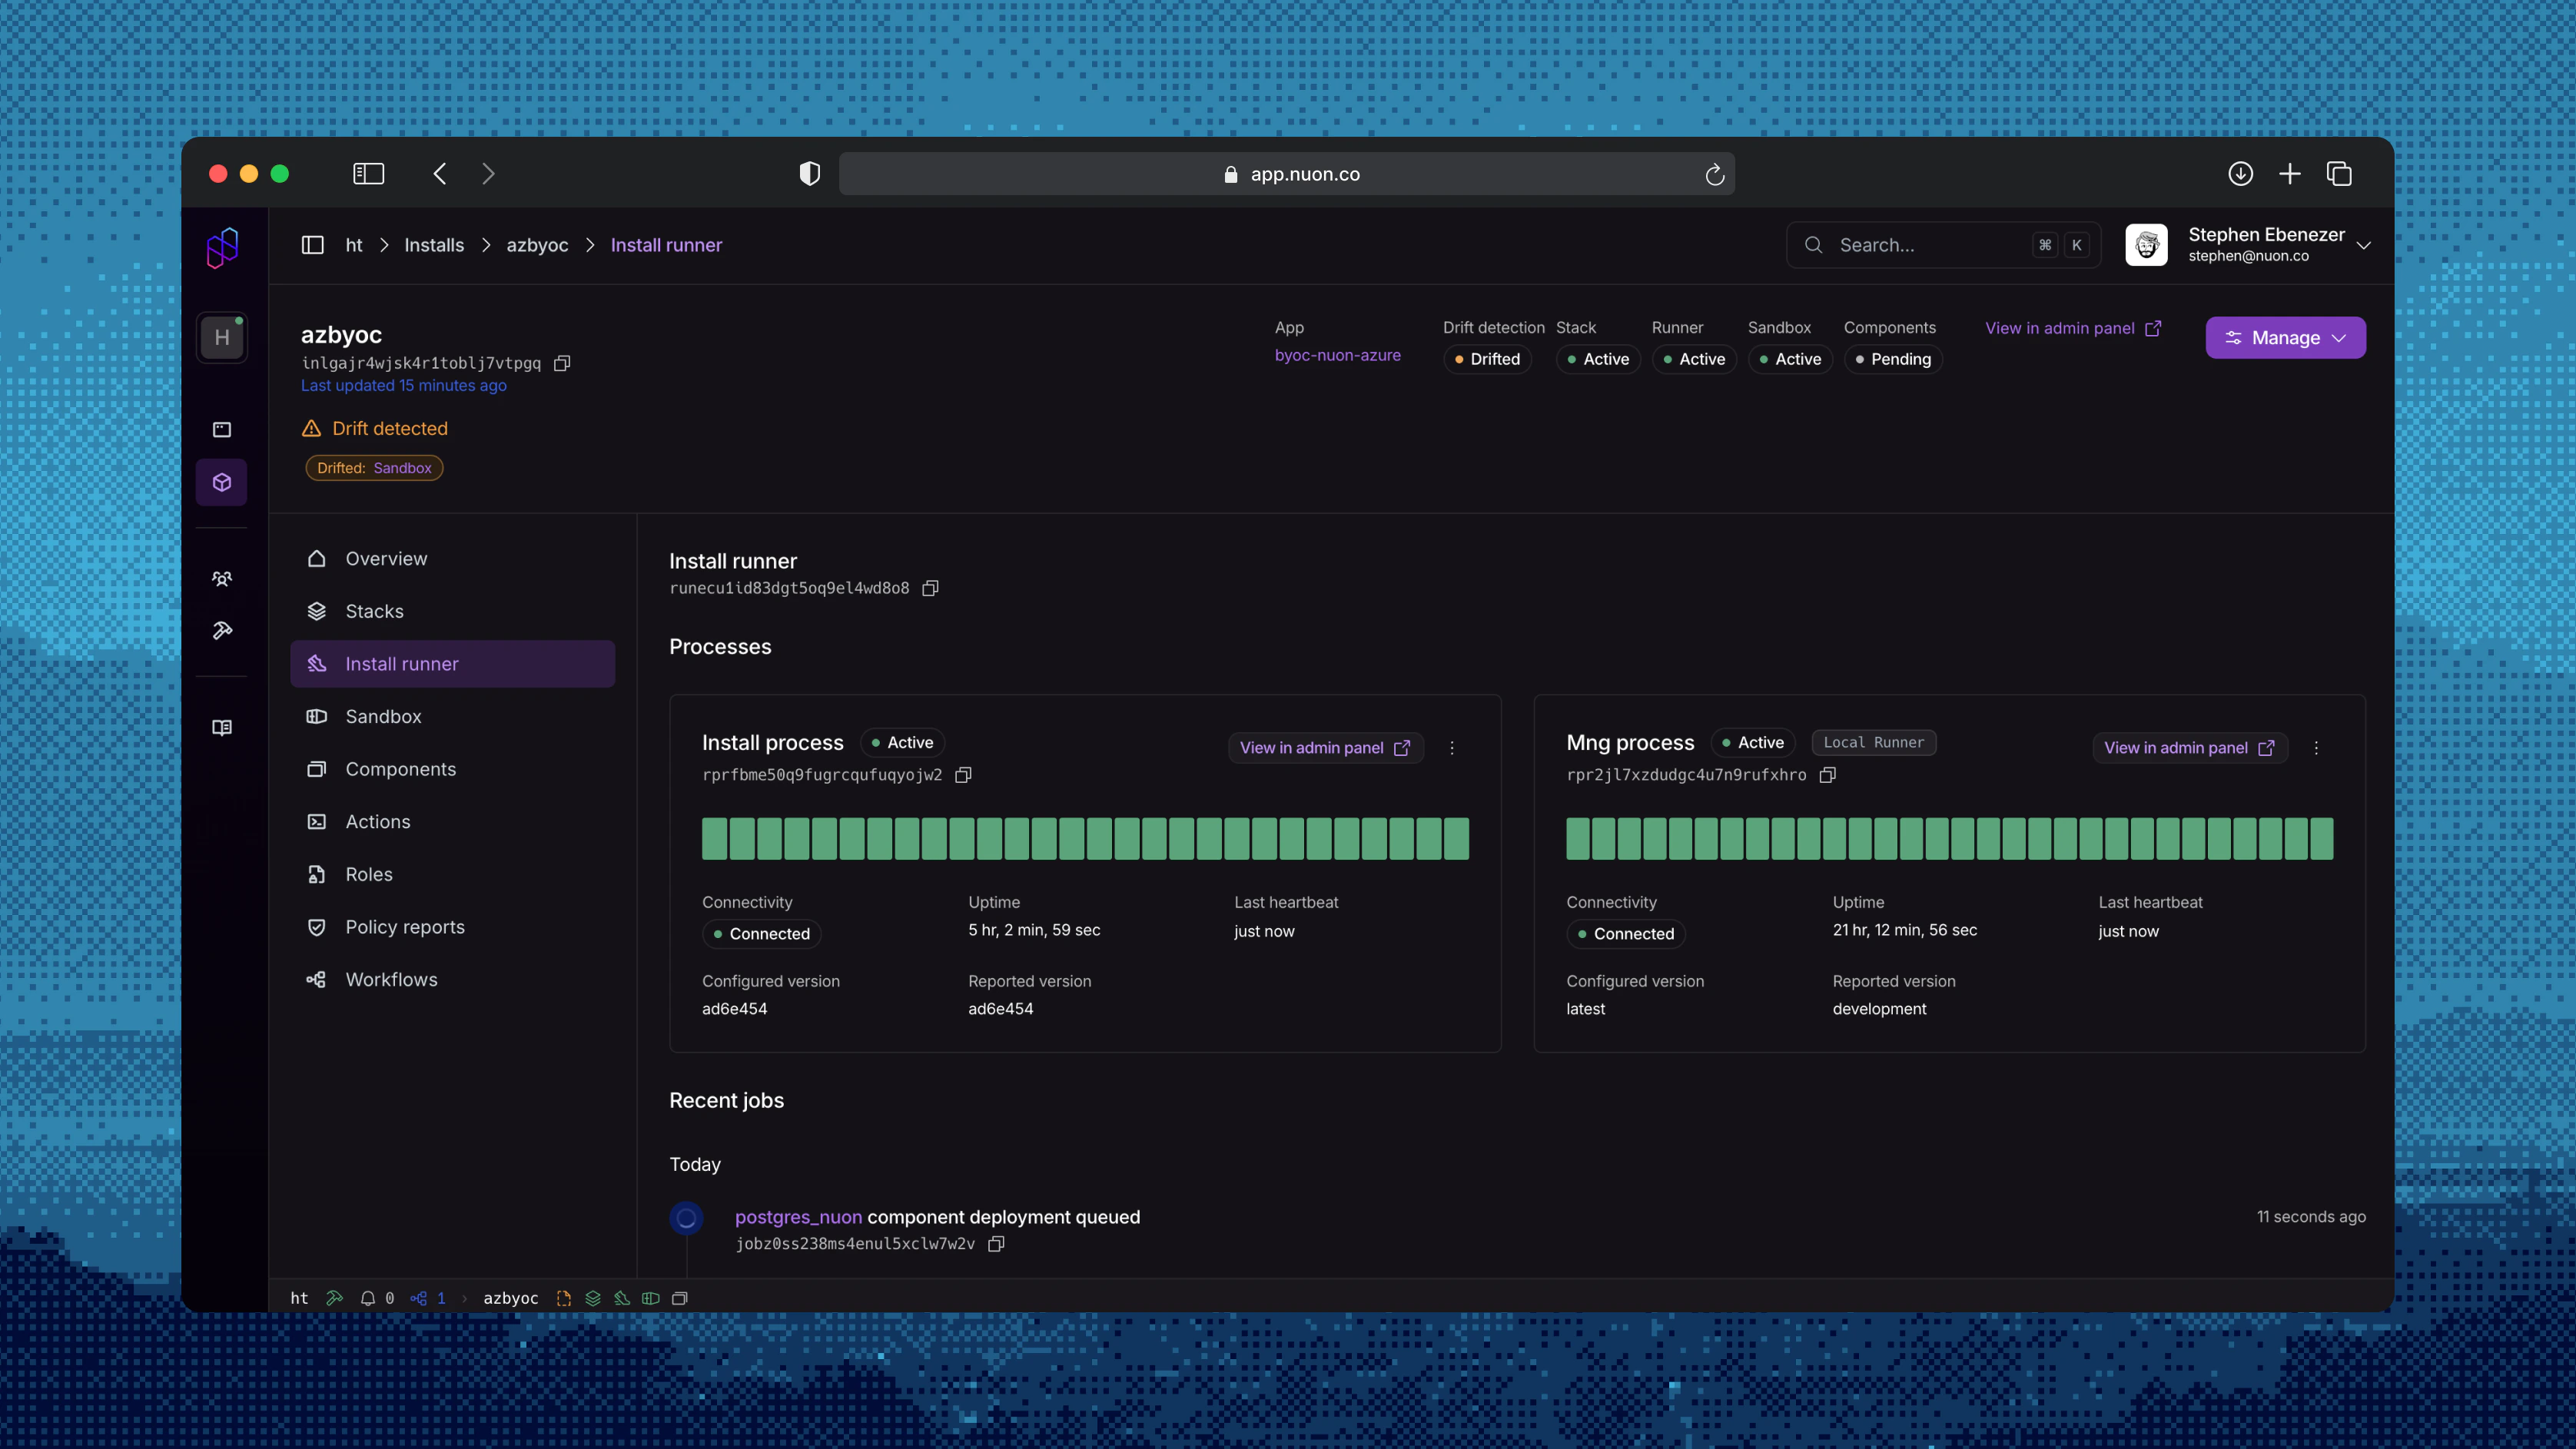Open Install process three-dot menu
This screenshot has height=1449, width=2576.
tap(1452, 748)
